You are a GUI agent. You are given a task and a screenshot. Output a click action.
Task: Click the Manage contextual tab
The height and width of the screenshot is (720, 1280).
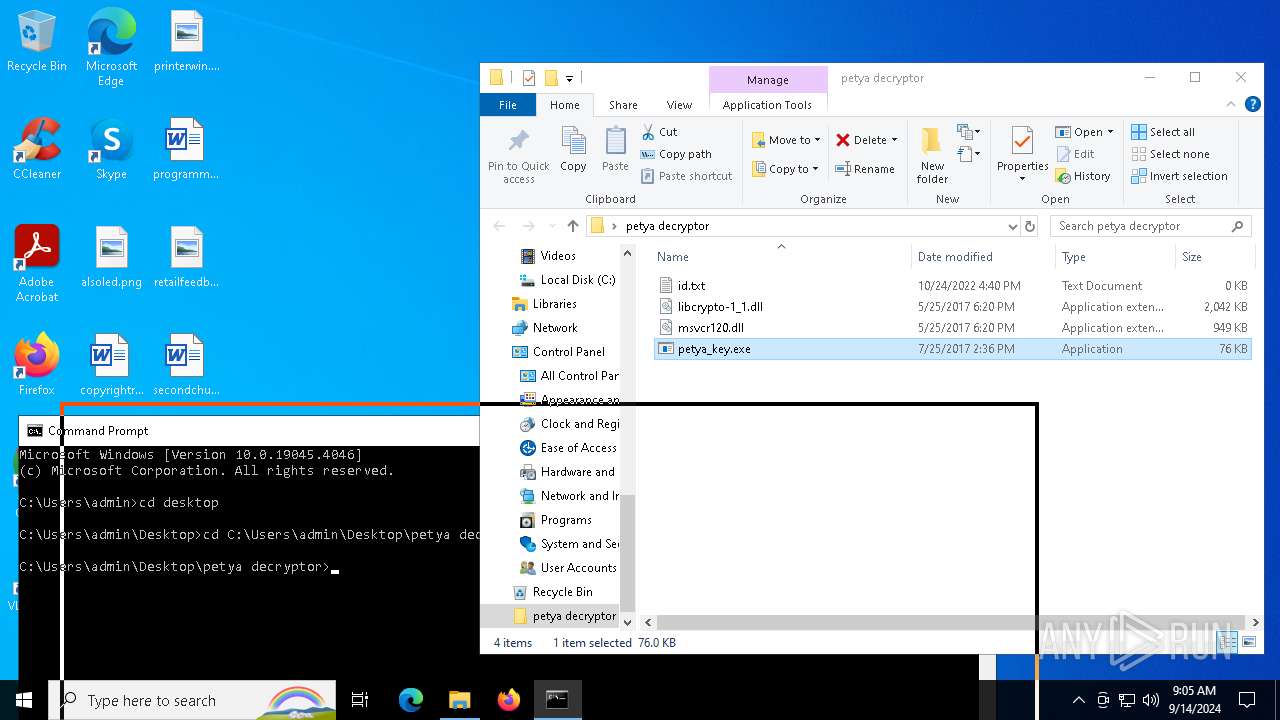click(768, 80)
